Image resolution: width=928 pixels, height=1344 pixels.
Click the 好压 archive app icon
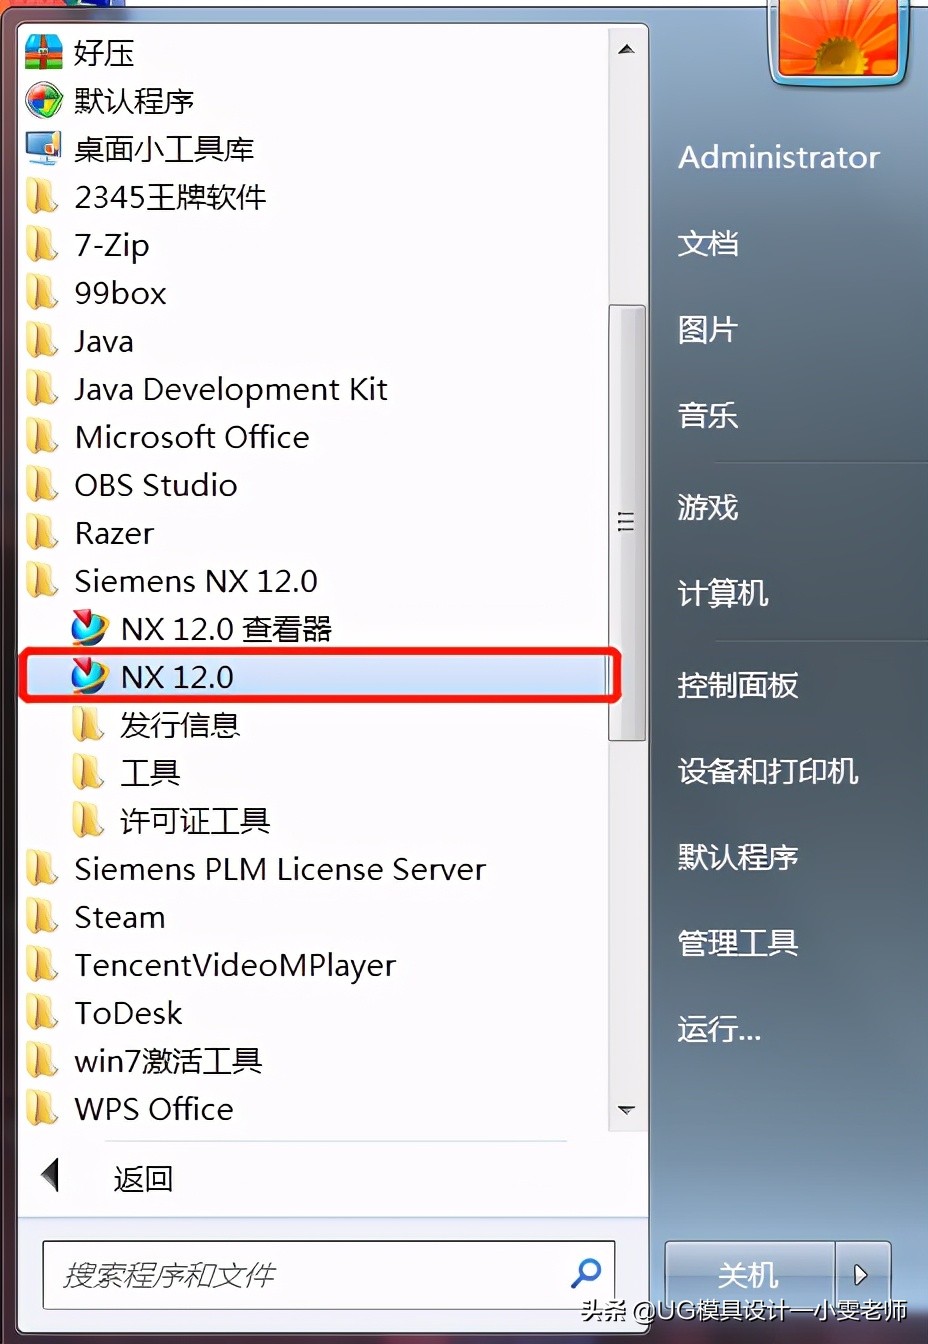tap(43, 52)
